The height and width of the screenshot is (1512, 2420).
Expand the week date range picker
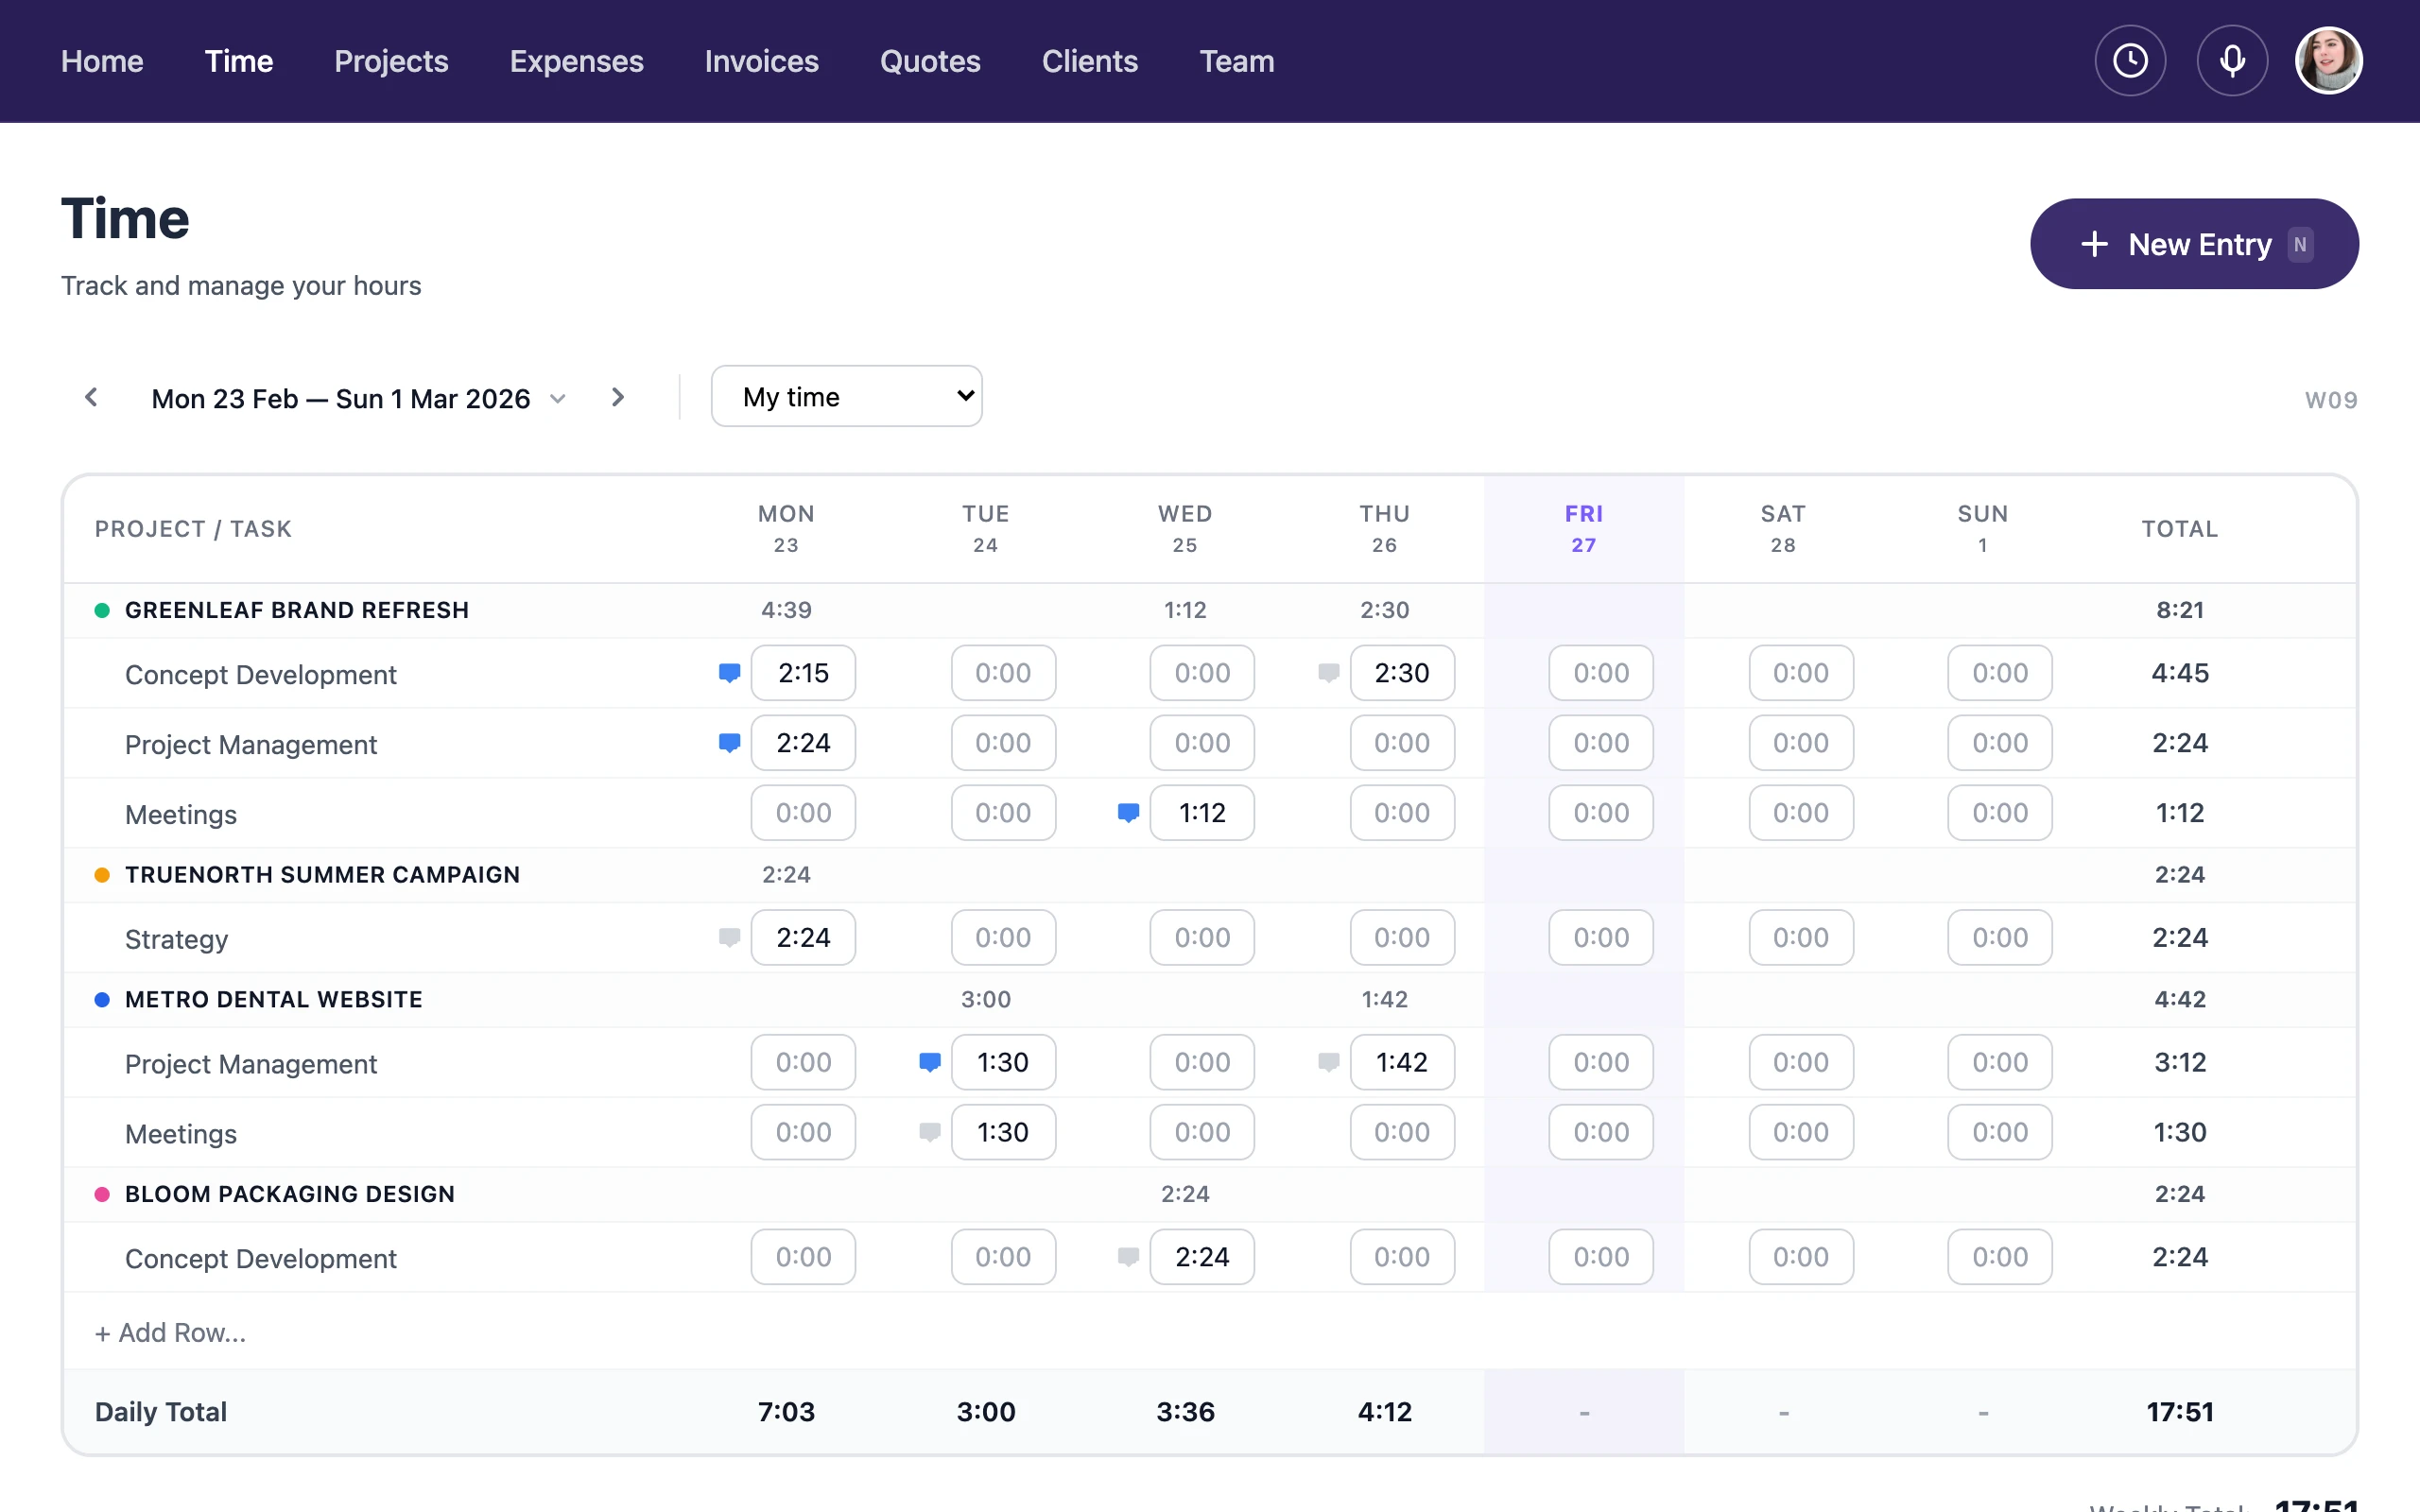coord(558,397)
